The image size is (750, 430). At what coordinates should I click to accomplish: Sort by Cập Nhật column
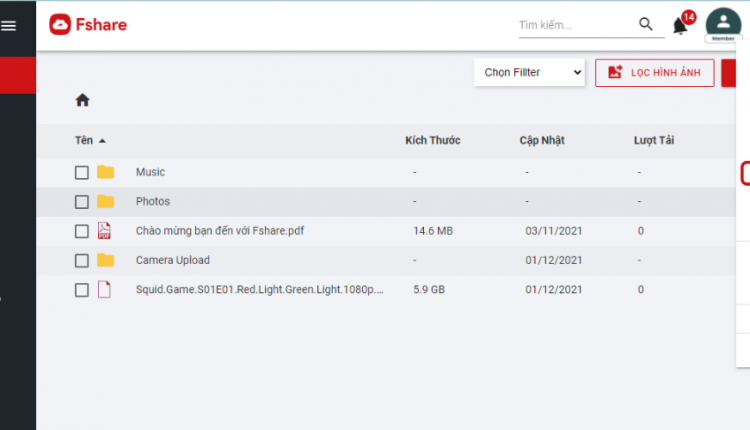coord(542,140)
